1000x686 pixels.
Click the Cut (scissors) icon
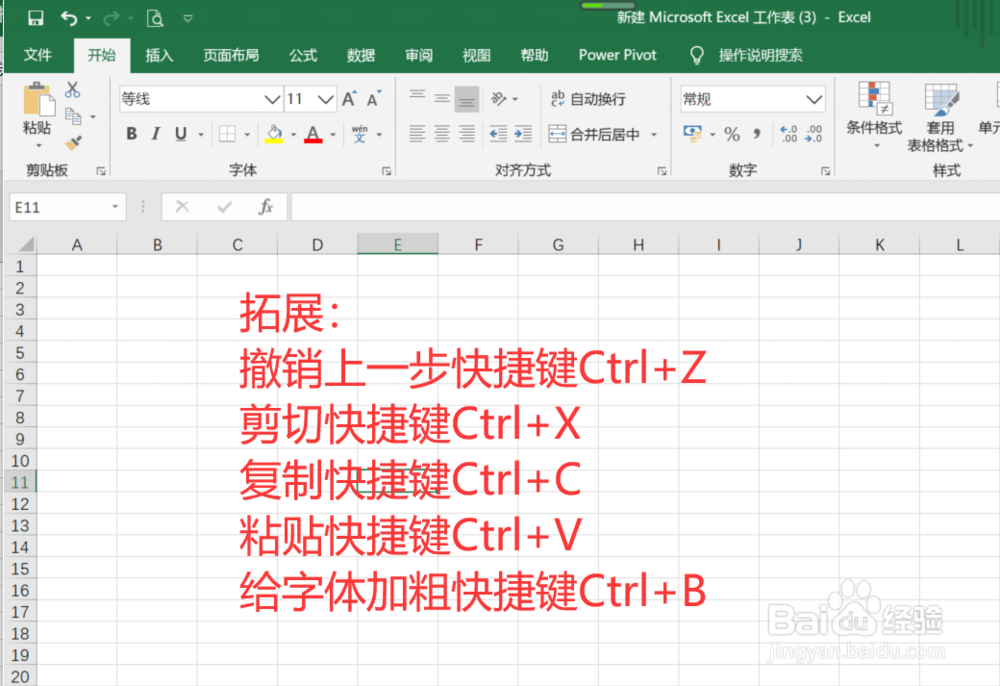click(72, 89)
